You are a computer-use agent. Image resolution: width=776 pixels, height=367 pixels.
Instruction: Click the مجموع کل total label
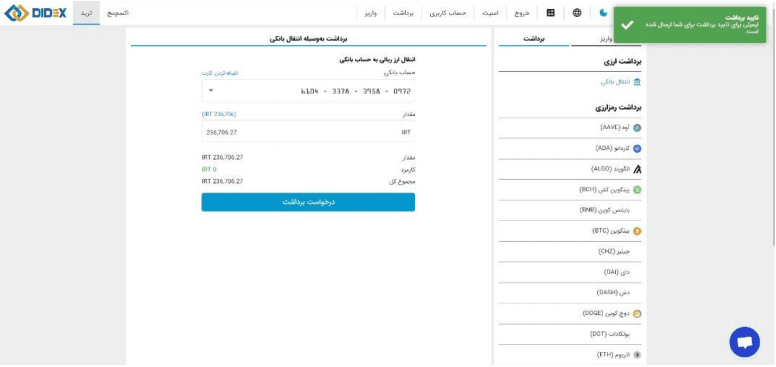point(402,182)
